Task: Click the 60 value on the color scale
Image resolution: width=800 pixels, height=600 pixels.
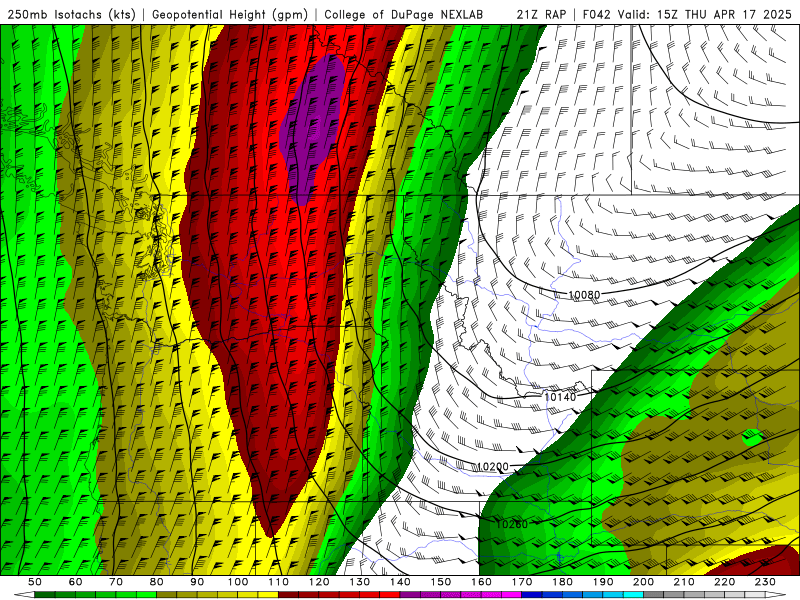Action: 75,582
